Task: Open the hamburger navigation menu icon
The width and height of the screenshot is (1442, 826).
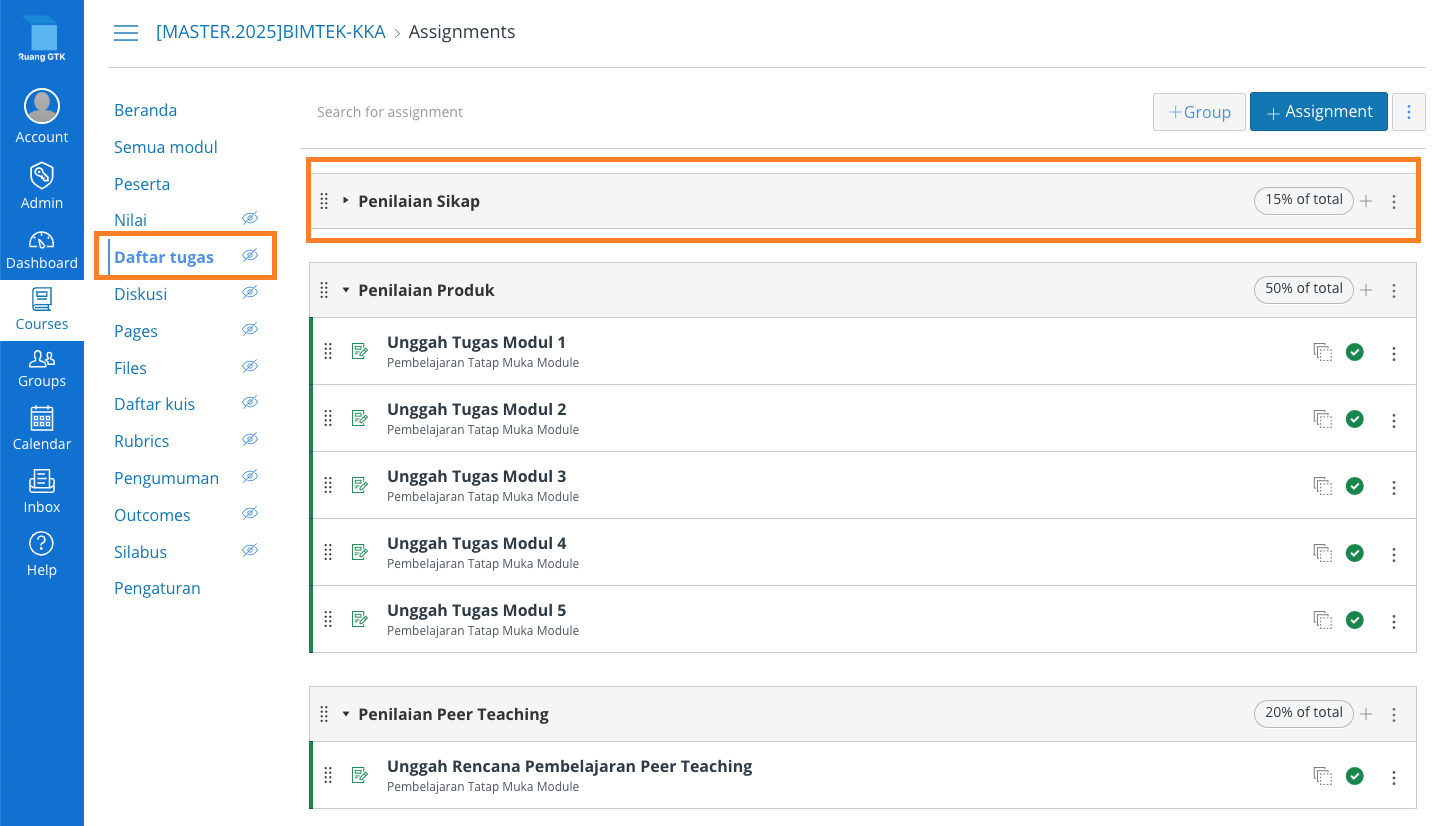Action: tap(126, 33)
